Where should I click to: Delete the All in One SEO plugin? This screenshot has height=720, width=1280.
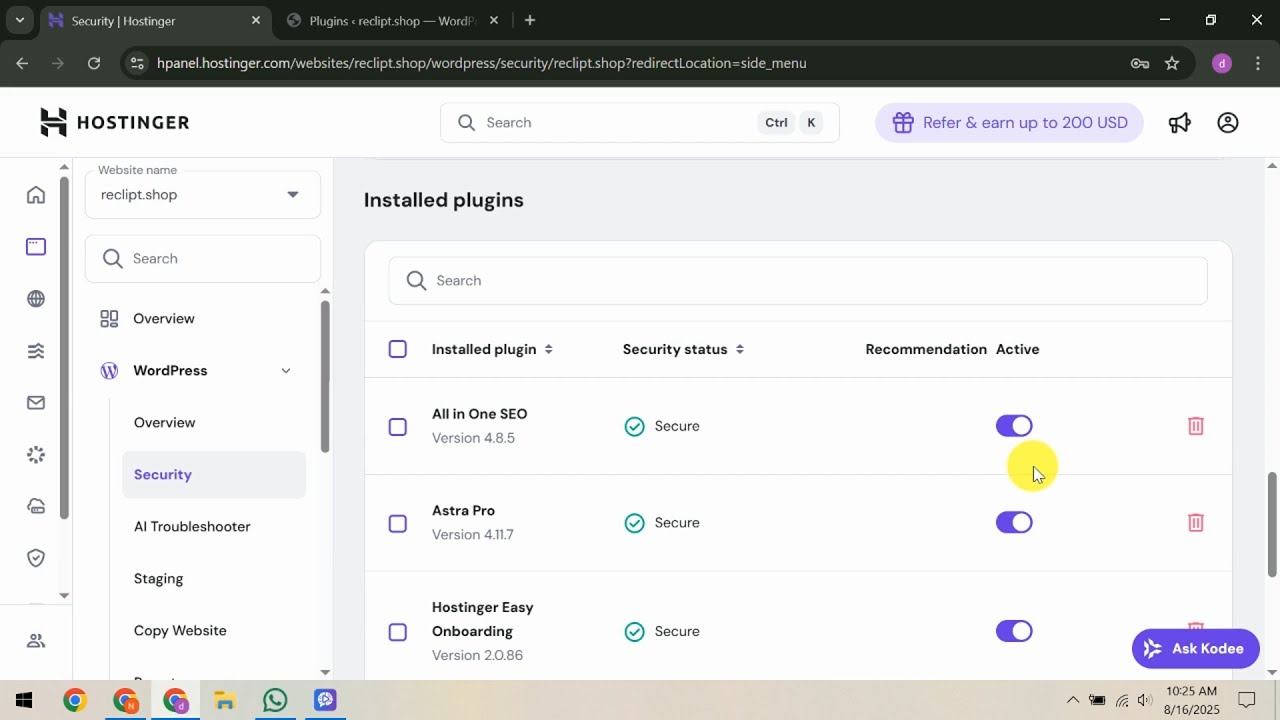tap(1195, 426)
